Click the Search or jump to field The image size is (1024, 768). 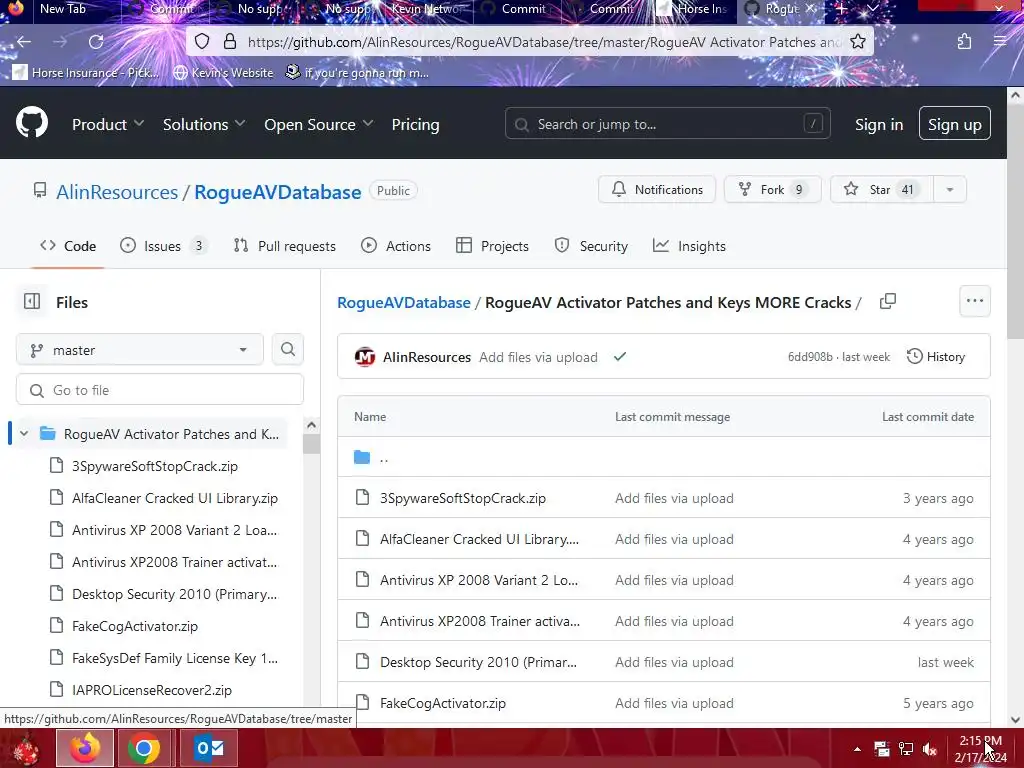pyautogui.click(x=667, y=123)
